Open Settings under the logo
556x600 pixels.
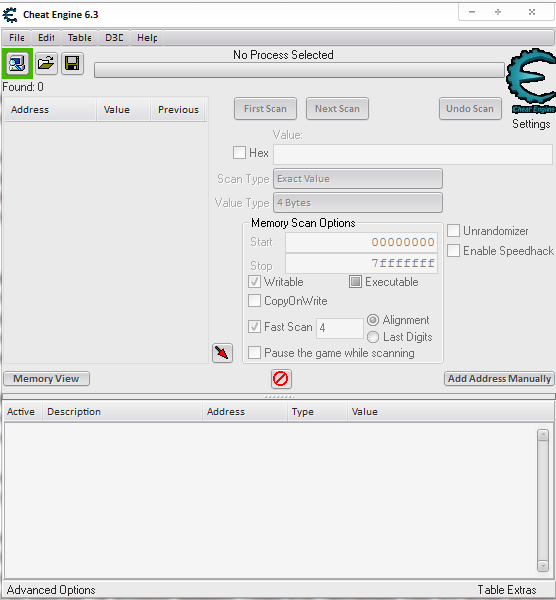531,124
